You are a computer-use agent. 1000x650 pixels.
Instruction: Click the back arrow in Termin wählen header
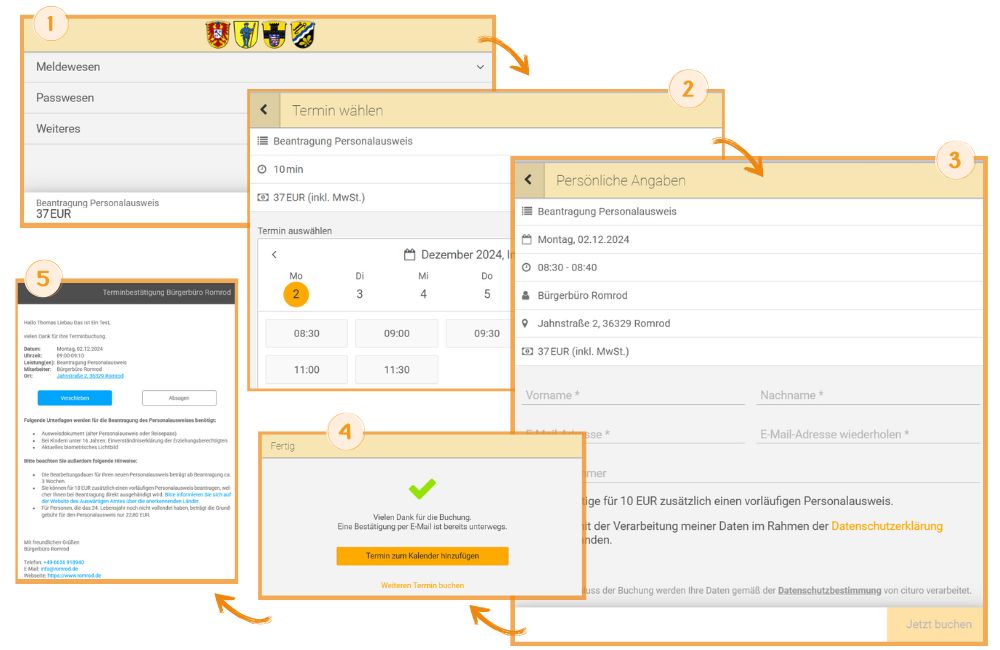coord(264,110)
